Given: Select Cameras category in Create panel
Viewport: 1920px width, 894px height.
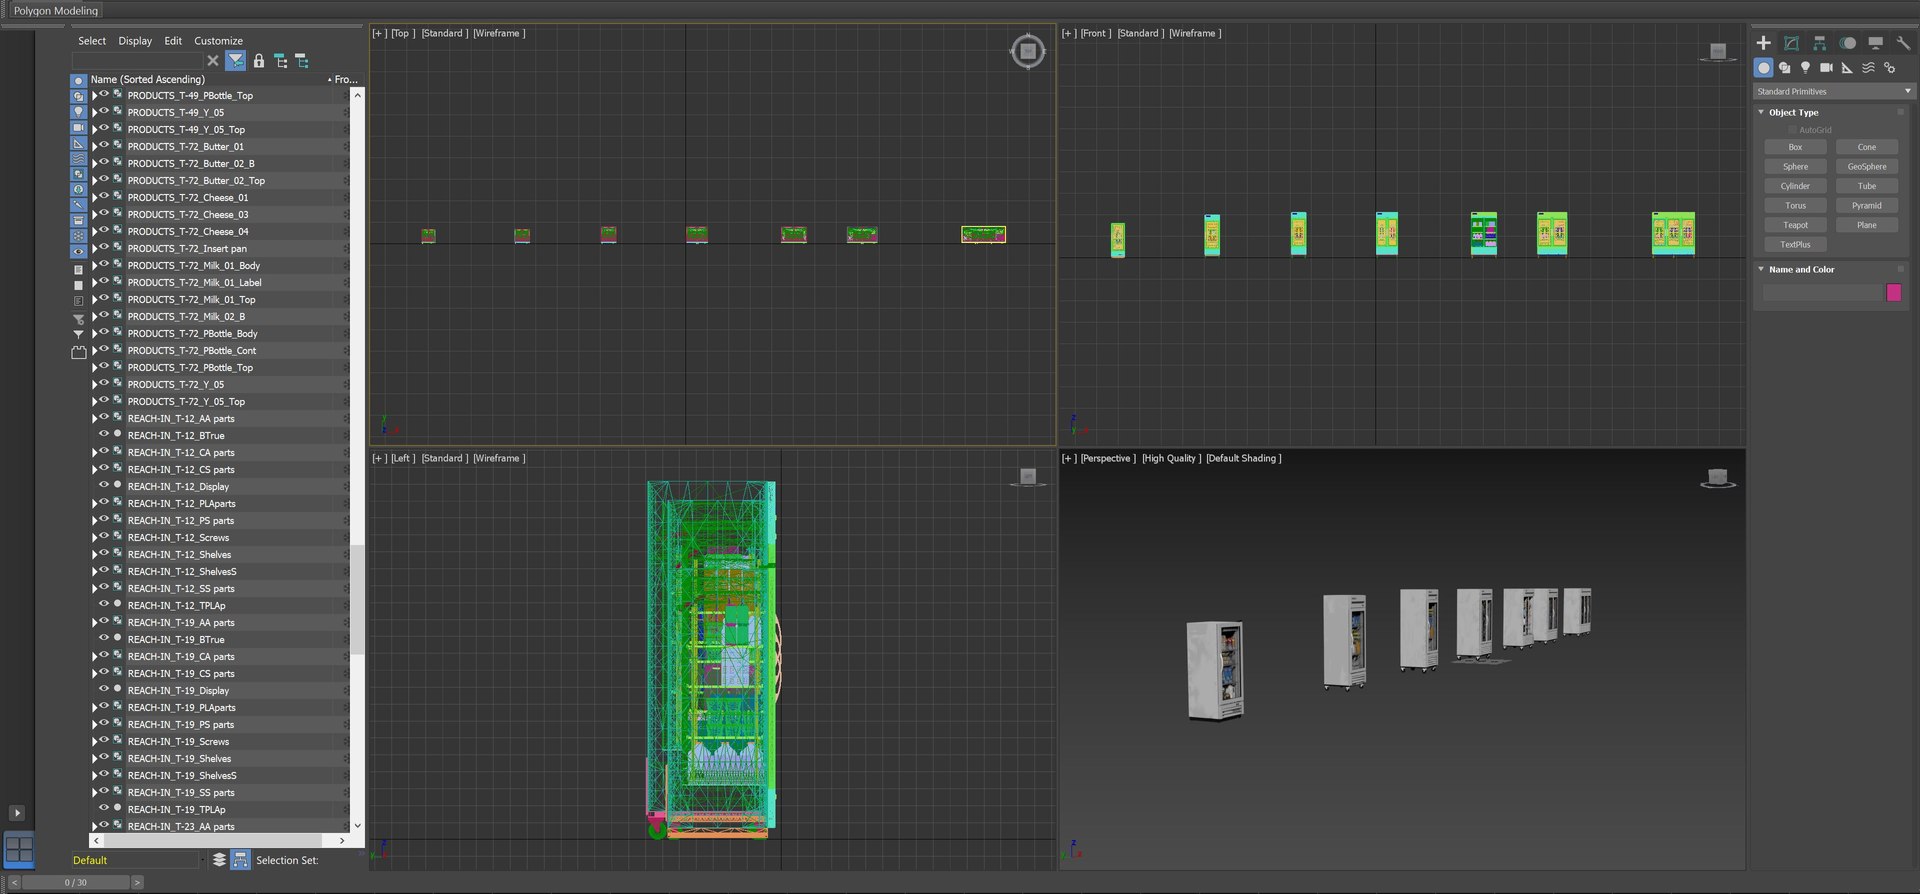Looking at the screenshot, I should tap(1826, 68).
